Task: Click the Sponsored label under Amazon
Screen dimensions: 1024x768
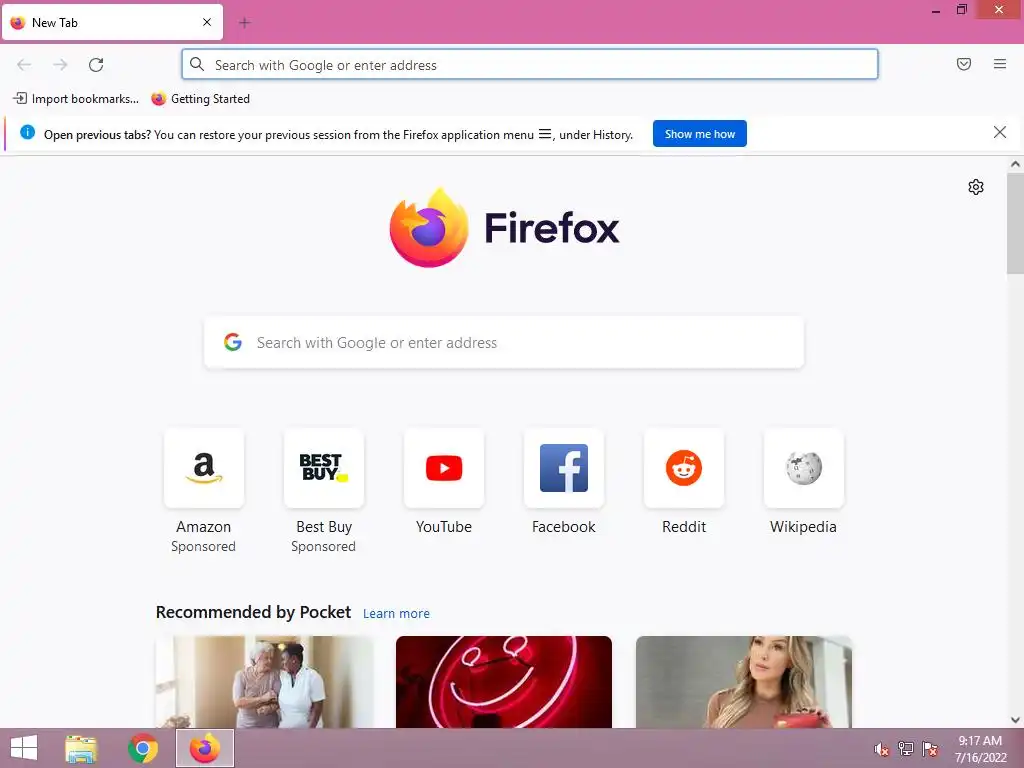Action: coord(203,547)
